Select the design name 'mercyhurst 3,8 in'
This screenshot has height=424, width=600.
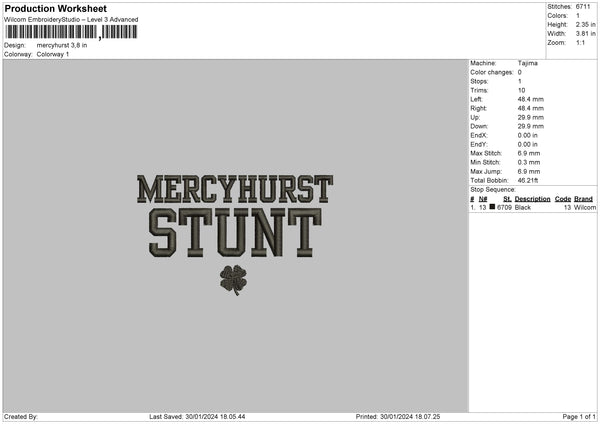click(62, 45)
